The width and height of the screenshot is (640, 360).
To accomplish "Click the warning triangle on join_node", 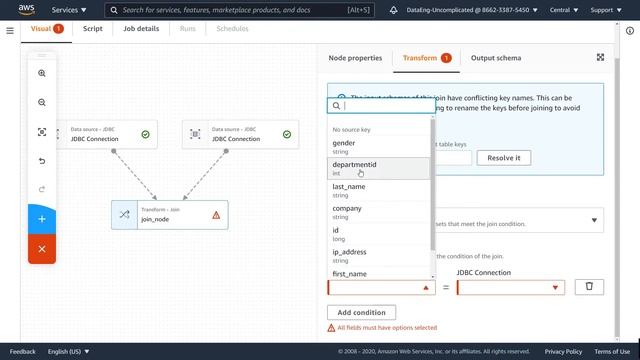I will tap(216, 215).
